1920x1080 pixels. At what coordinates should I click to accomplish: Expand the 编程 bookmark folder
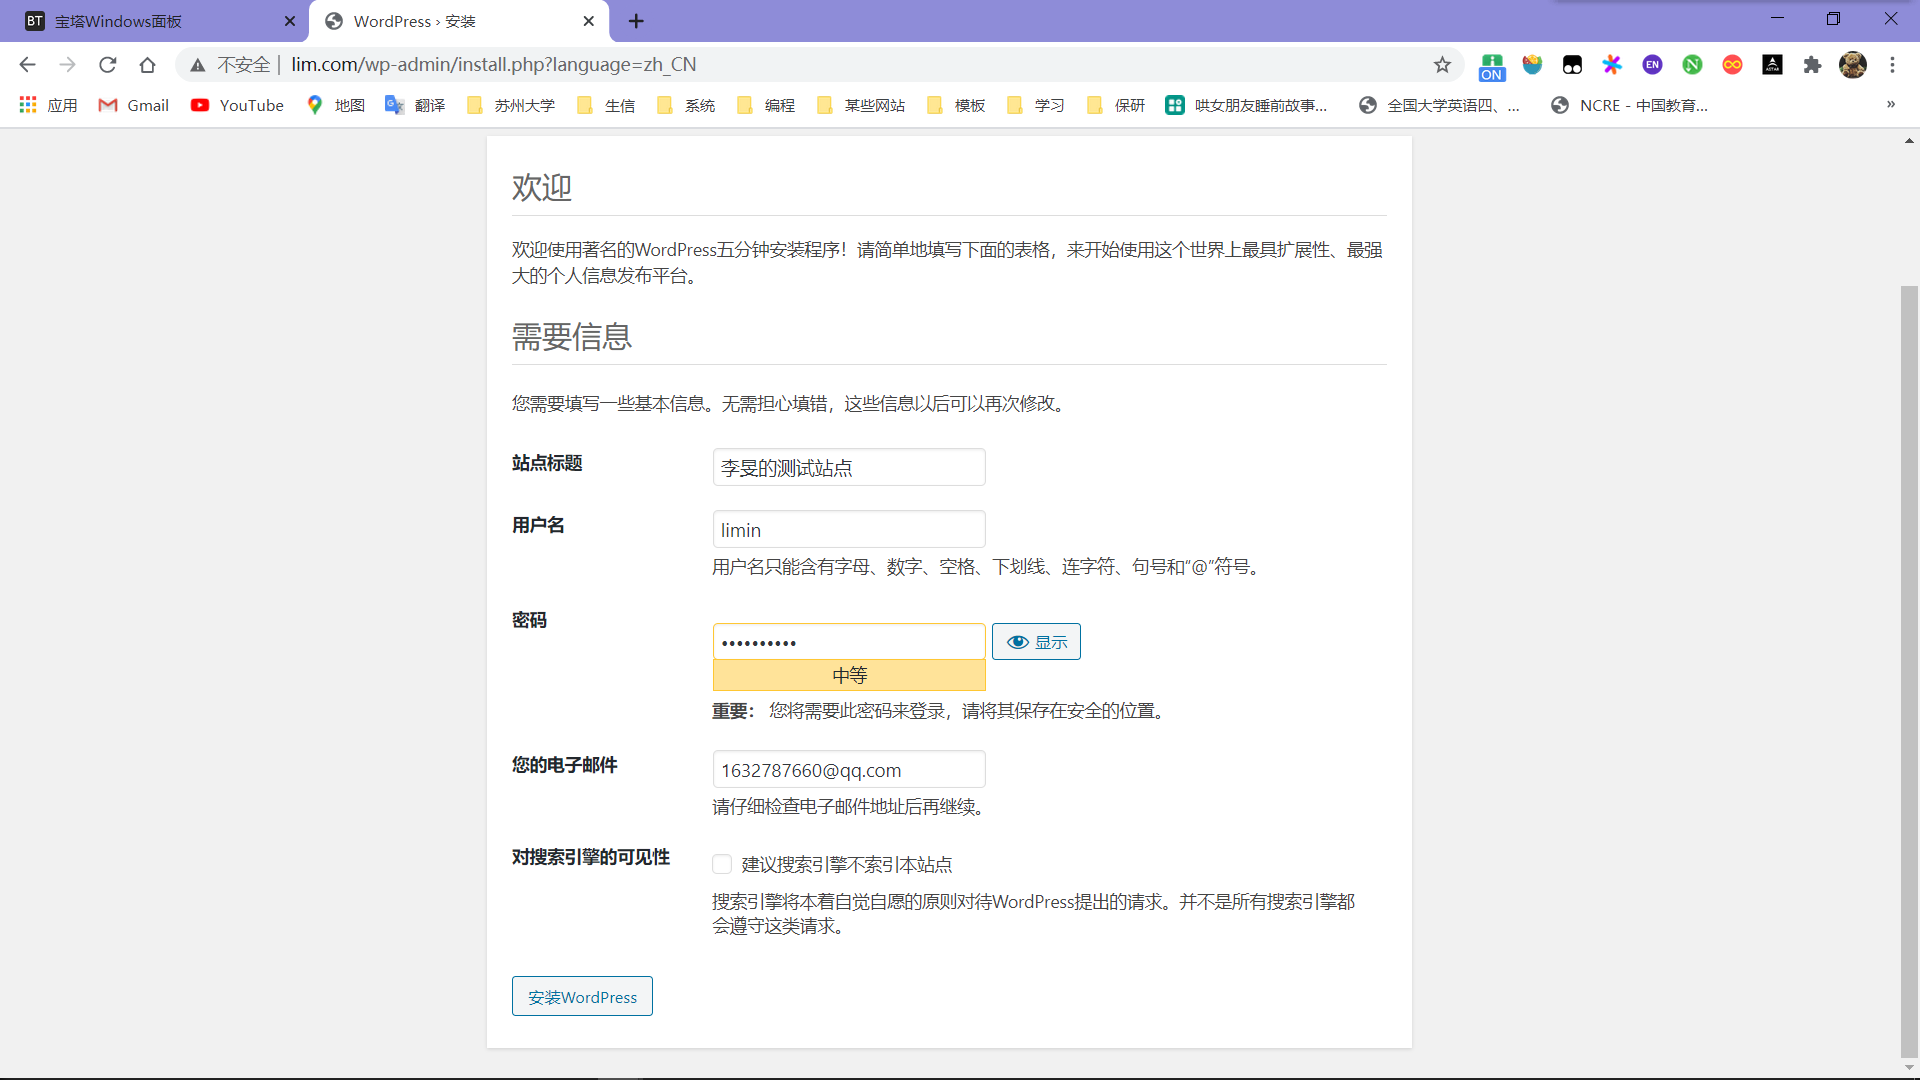pos(766,105)
